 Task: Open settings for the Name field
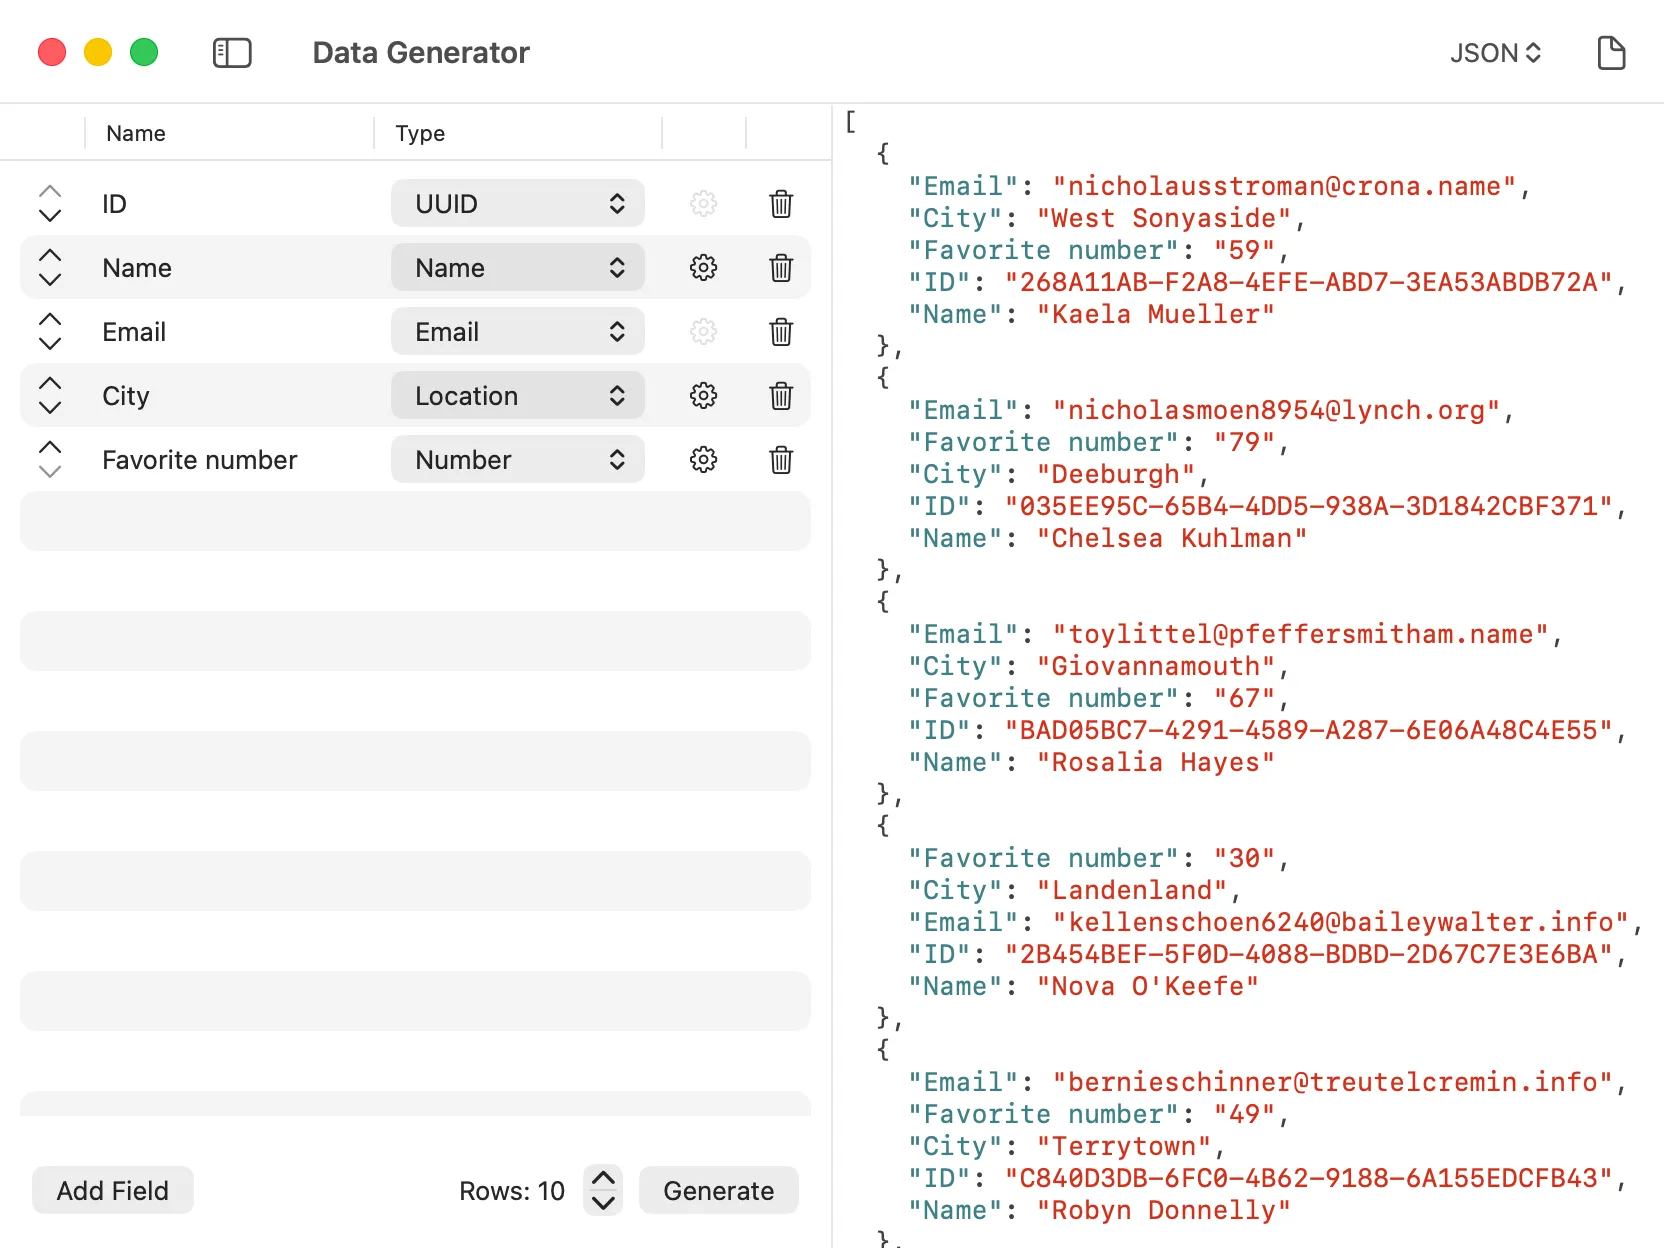[x=703, y=267]
